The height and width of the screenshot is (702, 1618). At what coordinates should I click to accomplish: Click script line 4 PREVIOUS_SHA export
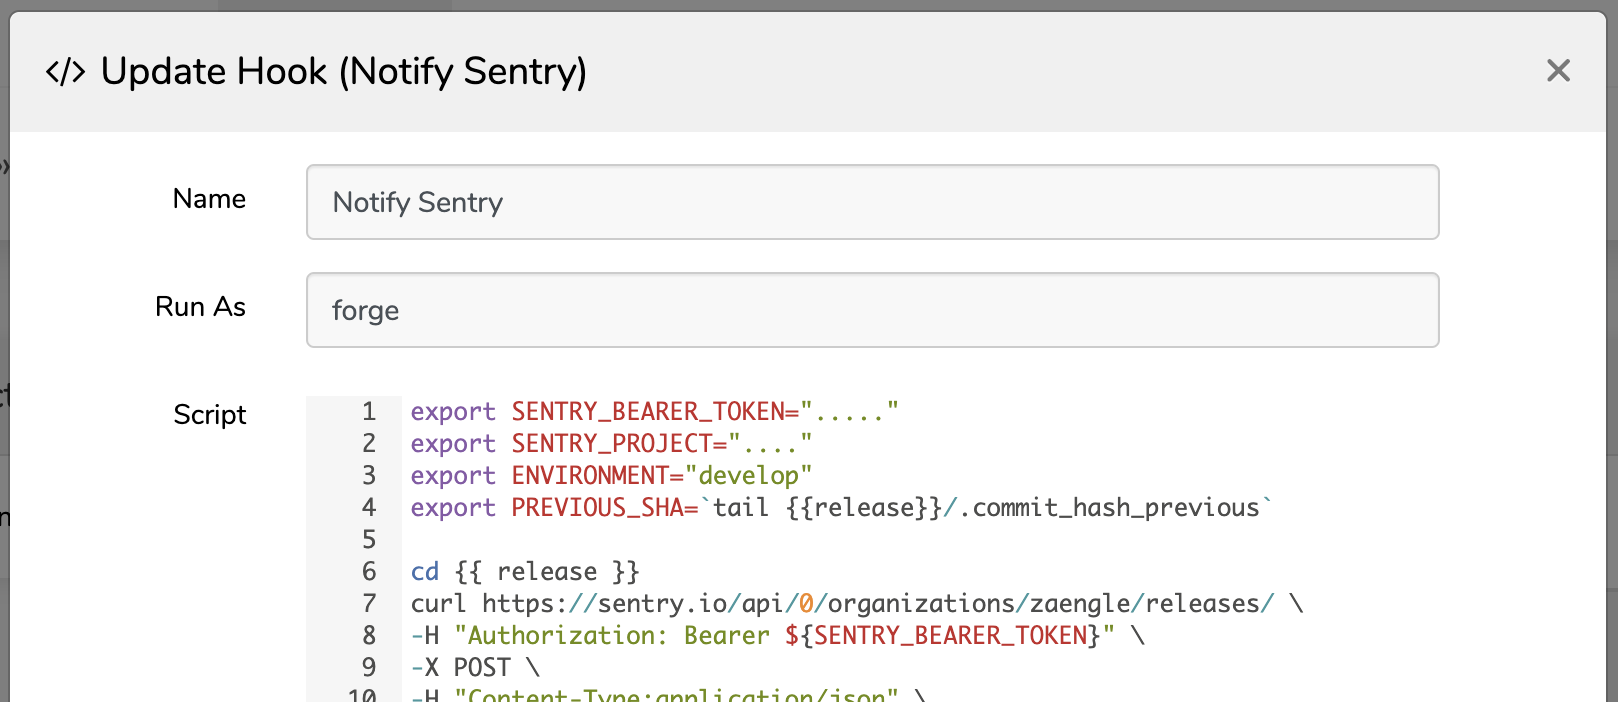tap(841, 507)
